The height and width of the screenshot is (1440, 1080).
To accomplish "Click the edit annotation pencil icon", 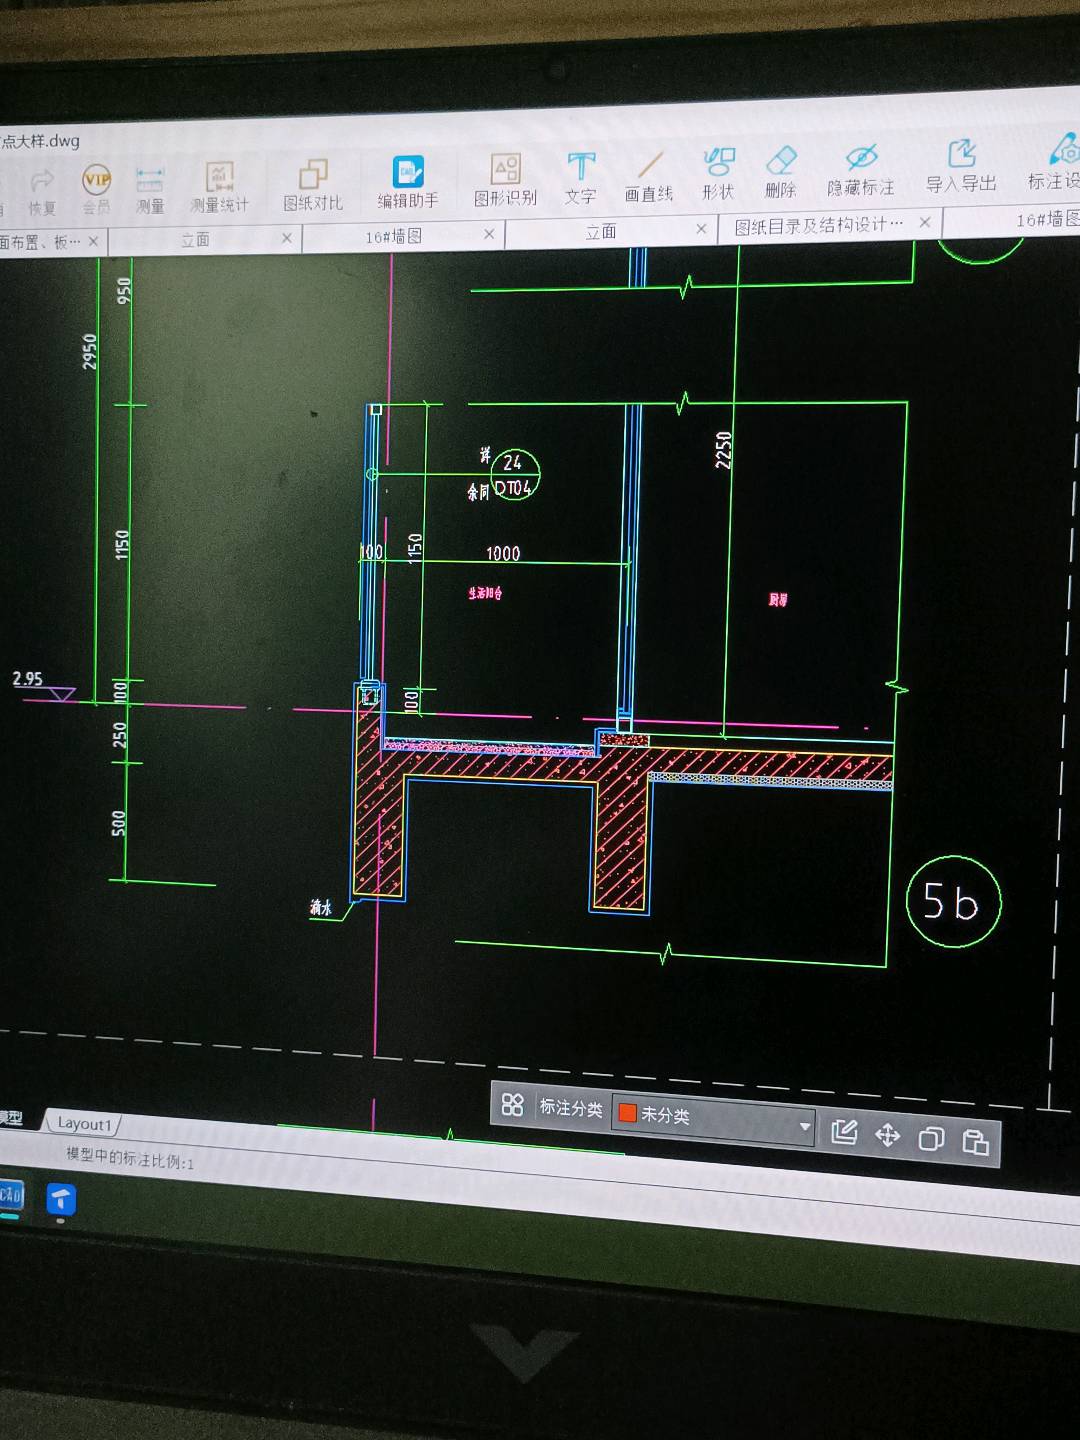I will coord(844,1132).
